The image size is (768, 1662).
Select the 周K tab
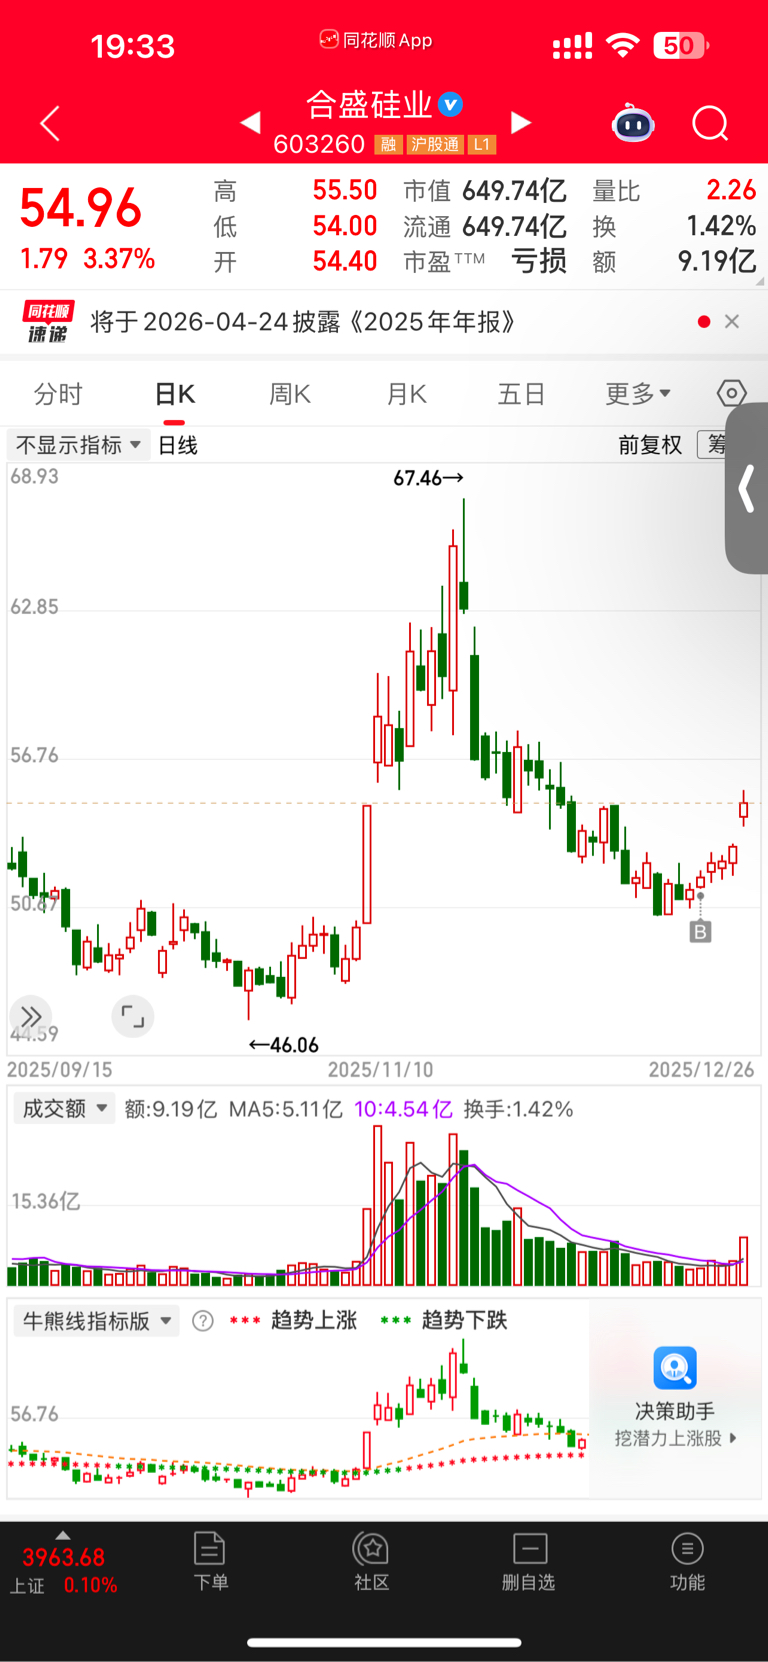290,394
